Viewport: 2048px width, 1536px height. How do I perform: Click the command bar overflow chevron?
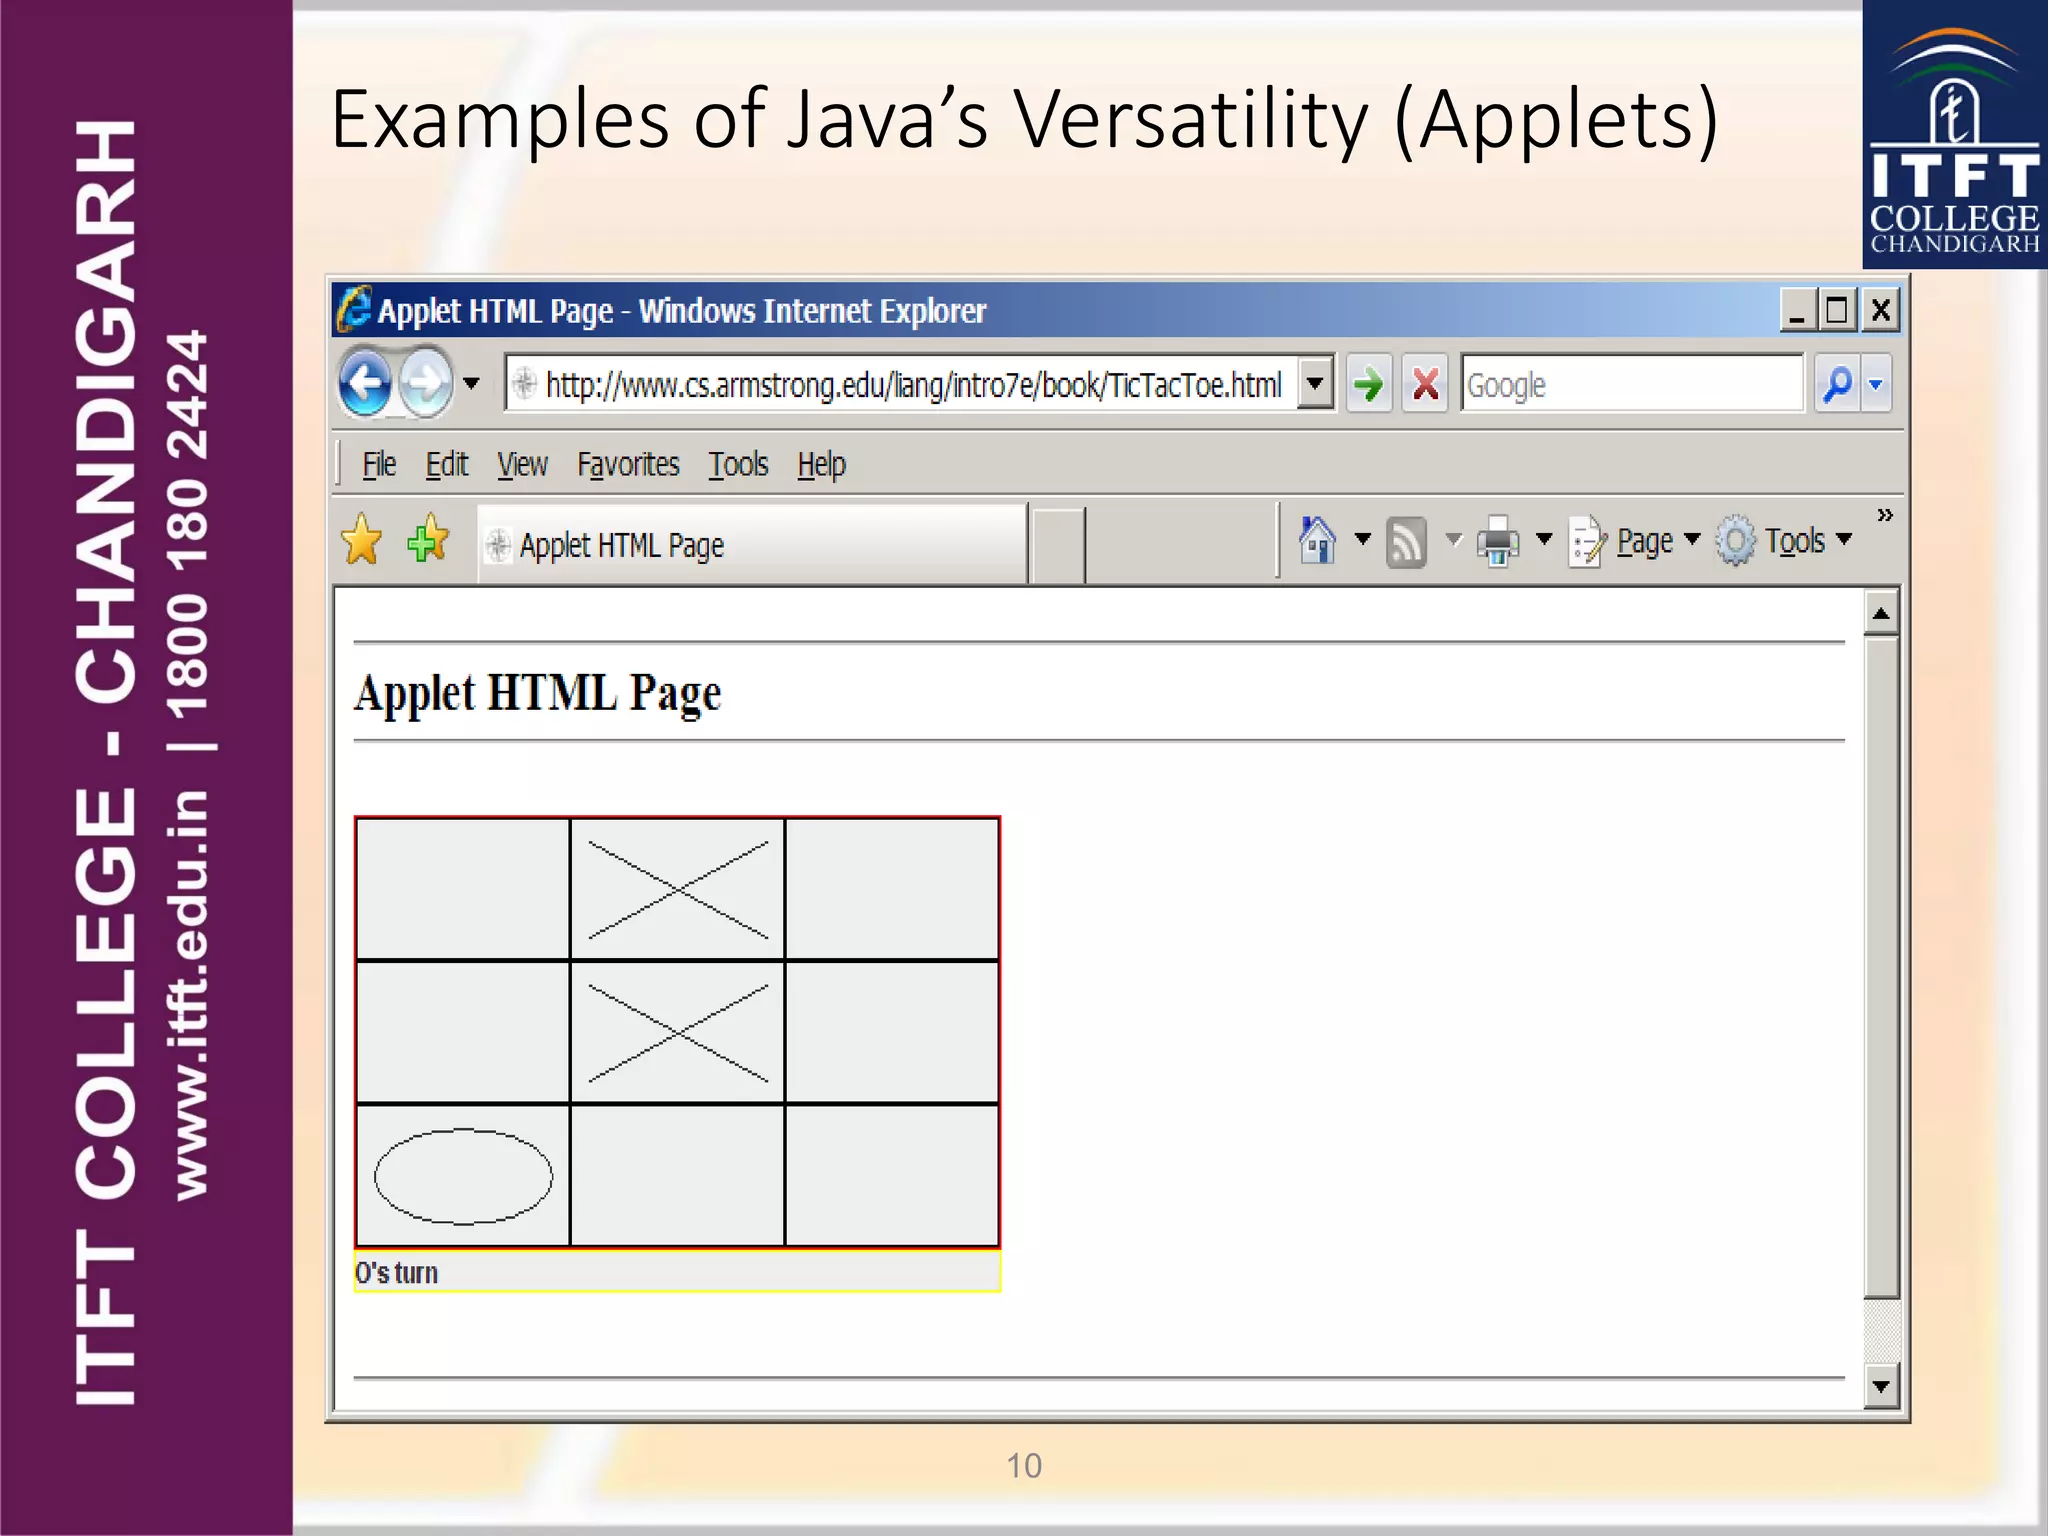click(x=1884, y=515)
